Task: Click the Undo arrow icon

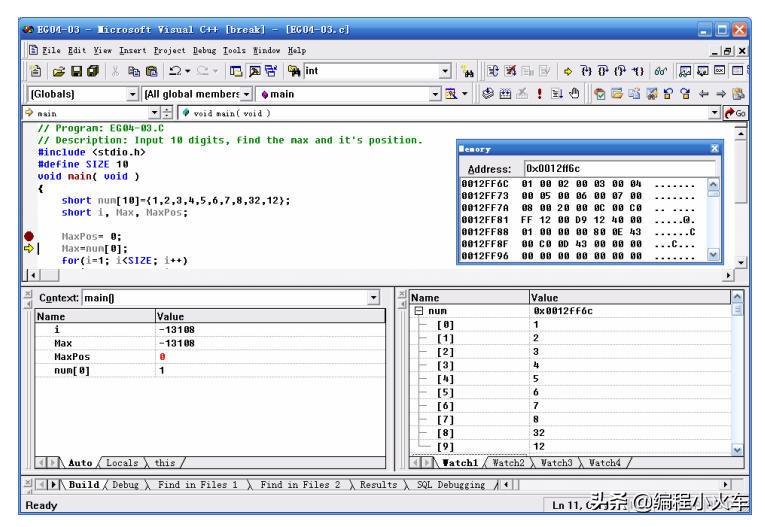Action: (x=175, y=71)
